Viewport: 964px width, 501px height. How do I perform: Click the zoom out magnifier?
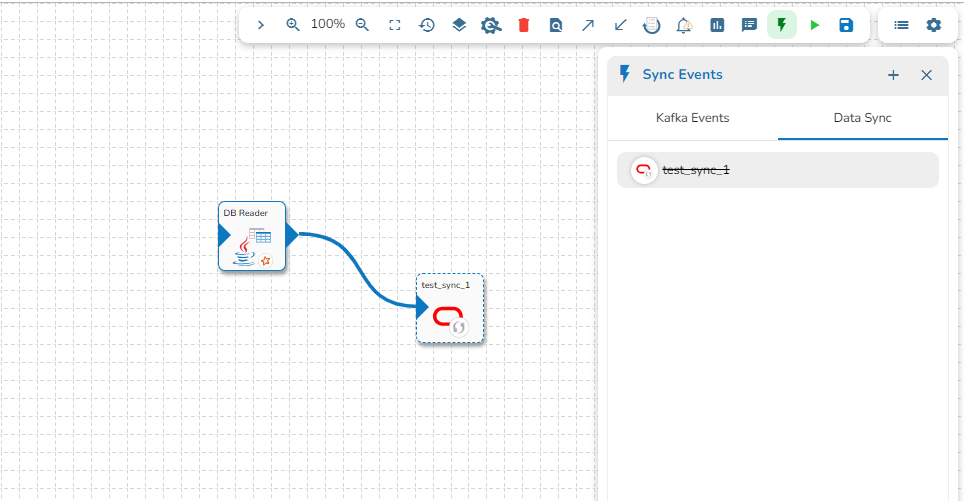(x=362, y=25)
